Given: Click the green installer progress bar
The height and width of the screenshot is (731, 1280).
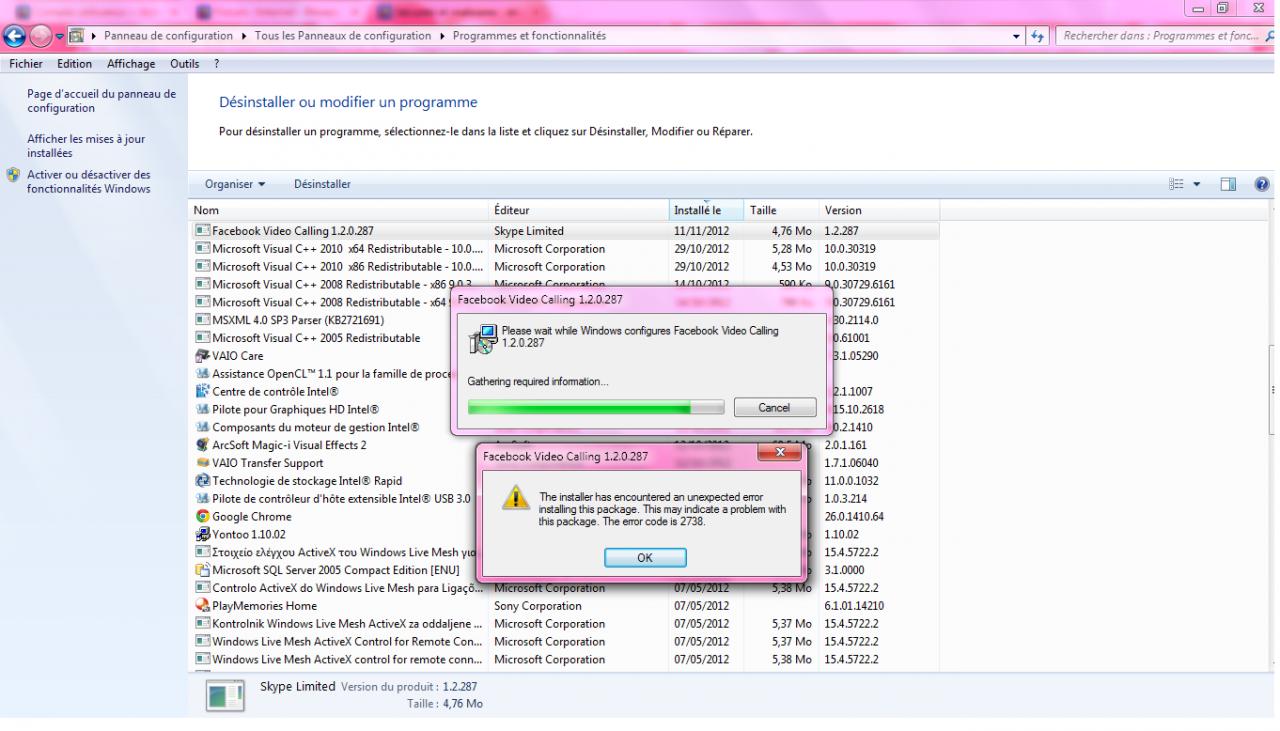Looking at the screenshot, I should click(596, 408).
